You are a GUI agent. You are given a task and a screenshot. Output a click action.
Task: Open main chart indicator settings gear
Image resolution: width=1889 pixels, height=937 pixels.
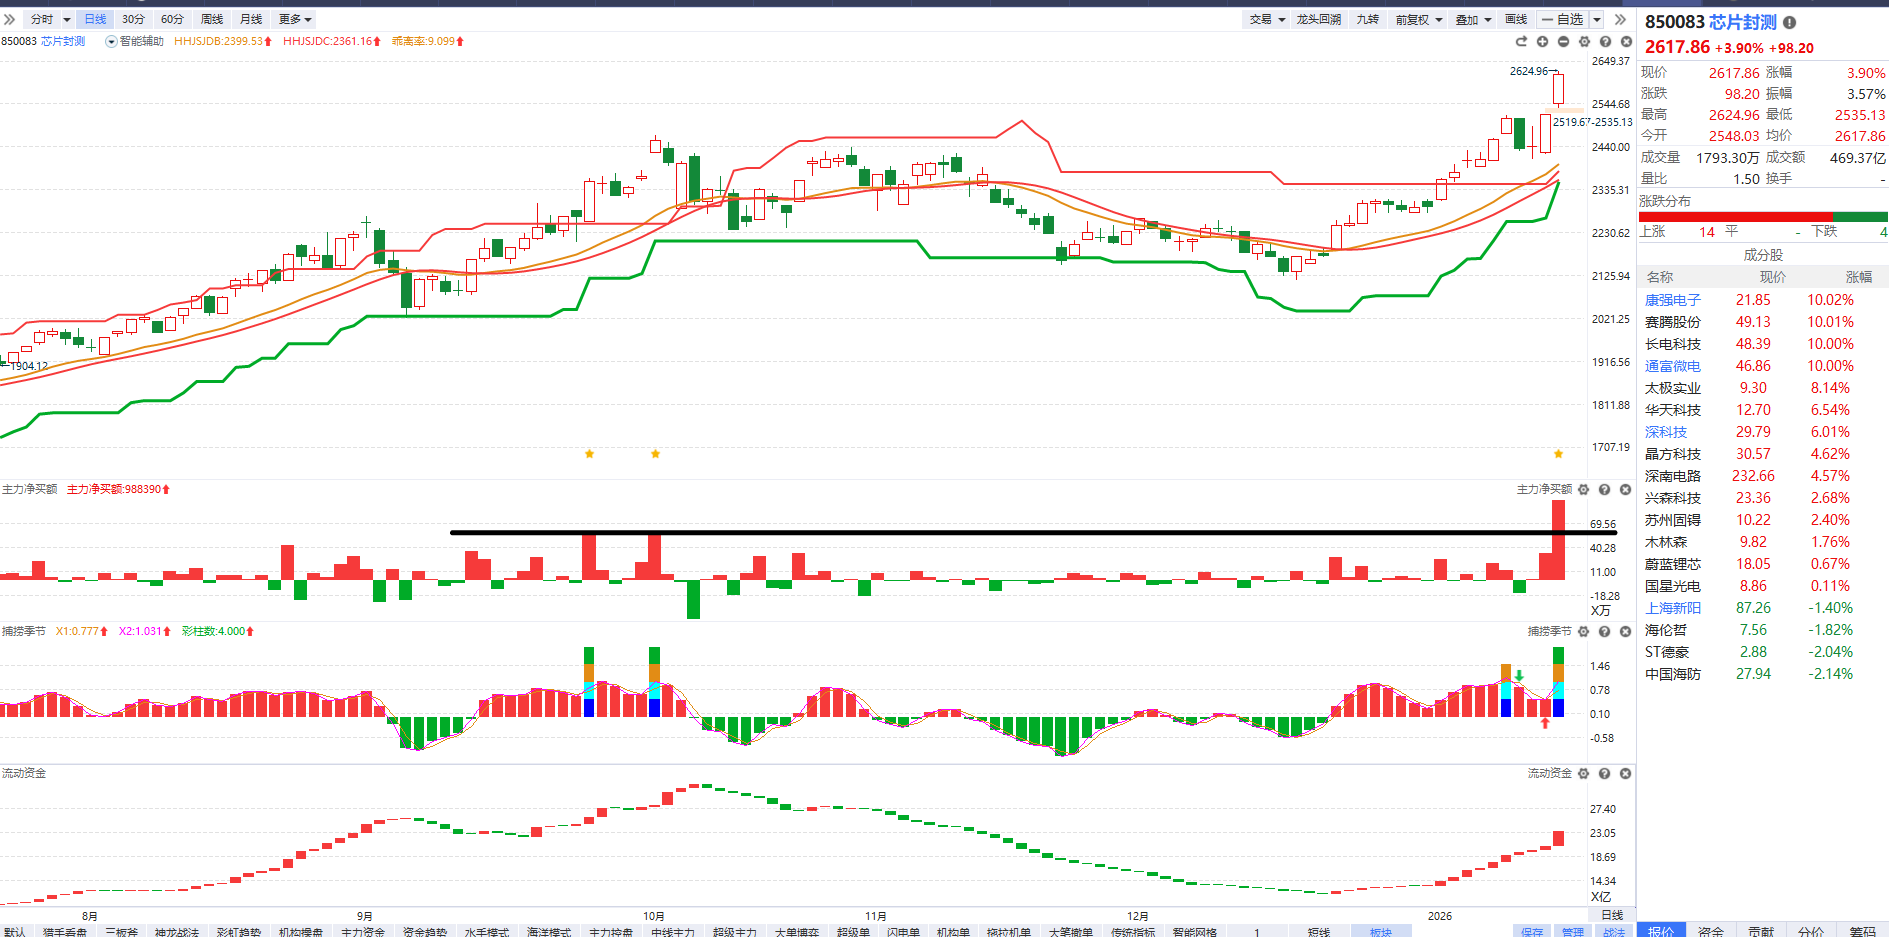click(x=1584, y=42)
